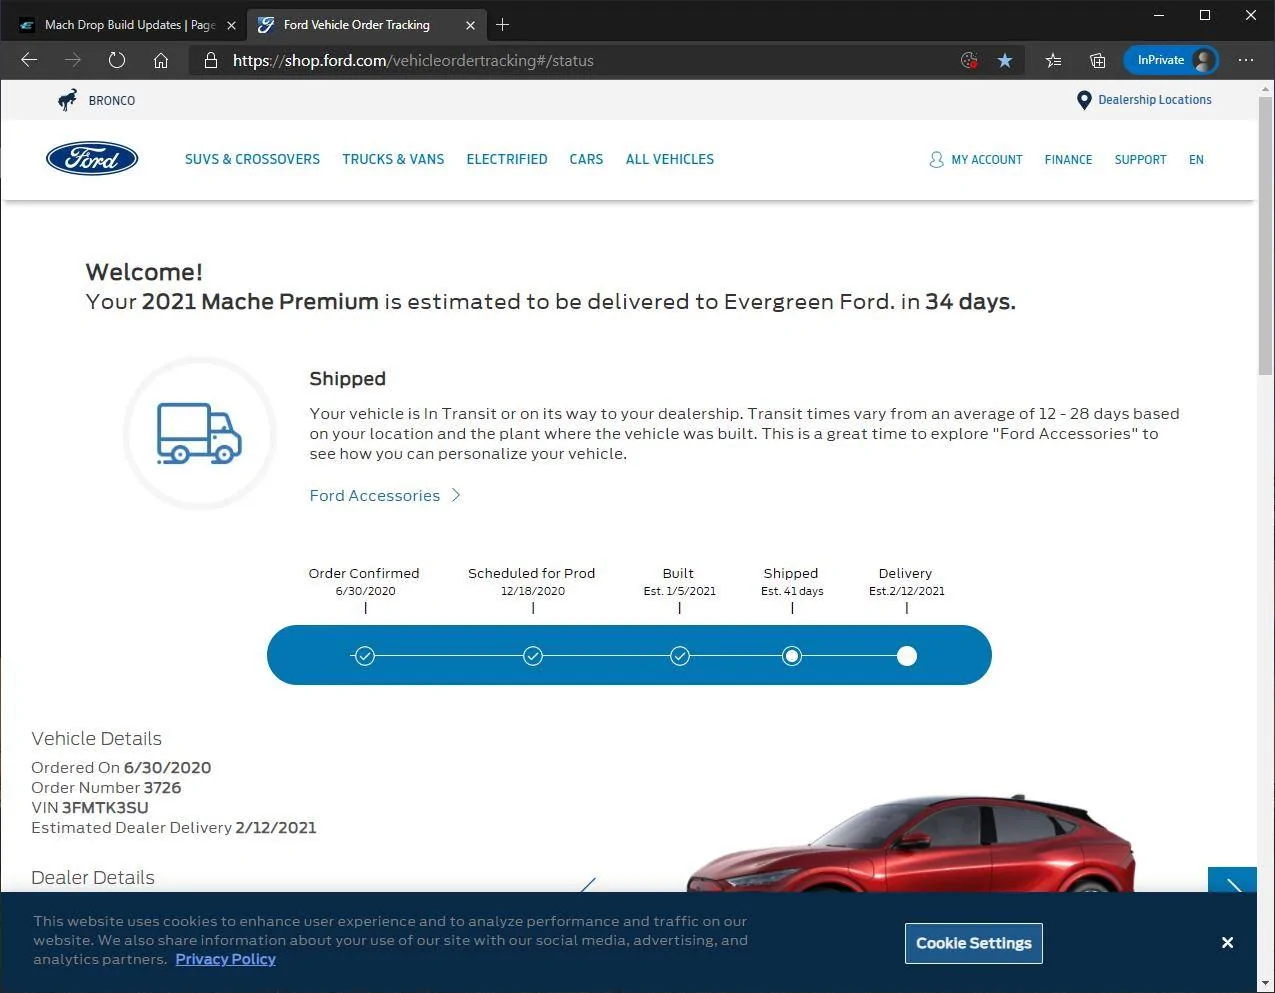Open the Privacy Policy link
Viewport: 1275px width, 993px height.
225,959
